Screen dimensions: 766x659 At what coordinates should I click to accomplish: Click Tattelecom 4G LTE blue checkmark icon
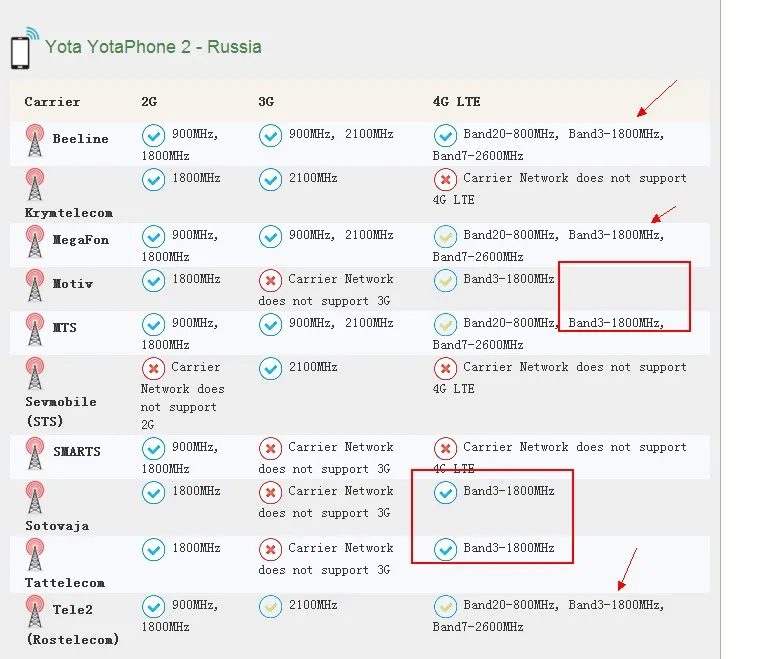click(446, 550)
